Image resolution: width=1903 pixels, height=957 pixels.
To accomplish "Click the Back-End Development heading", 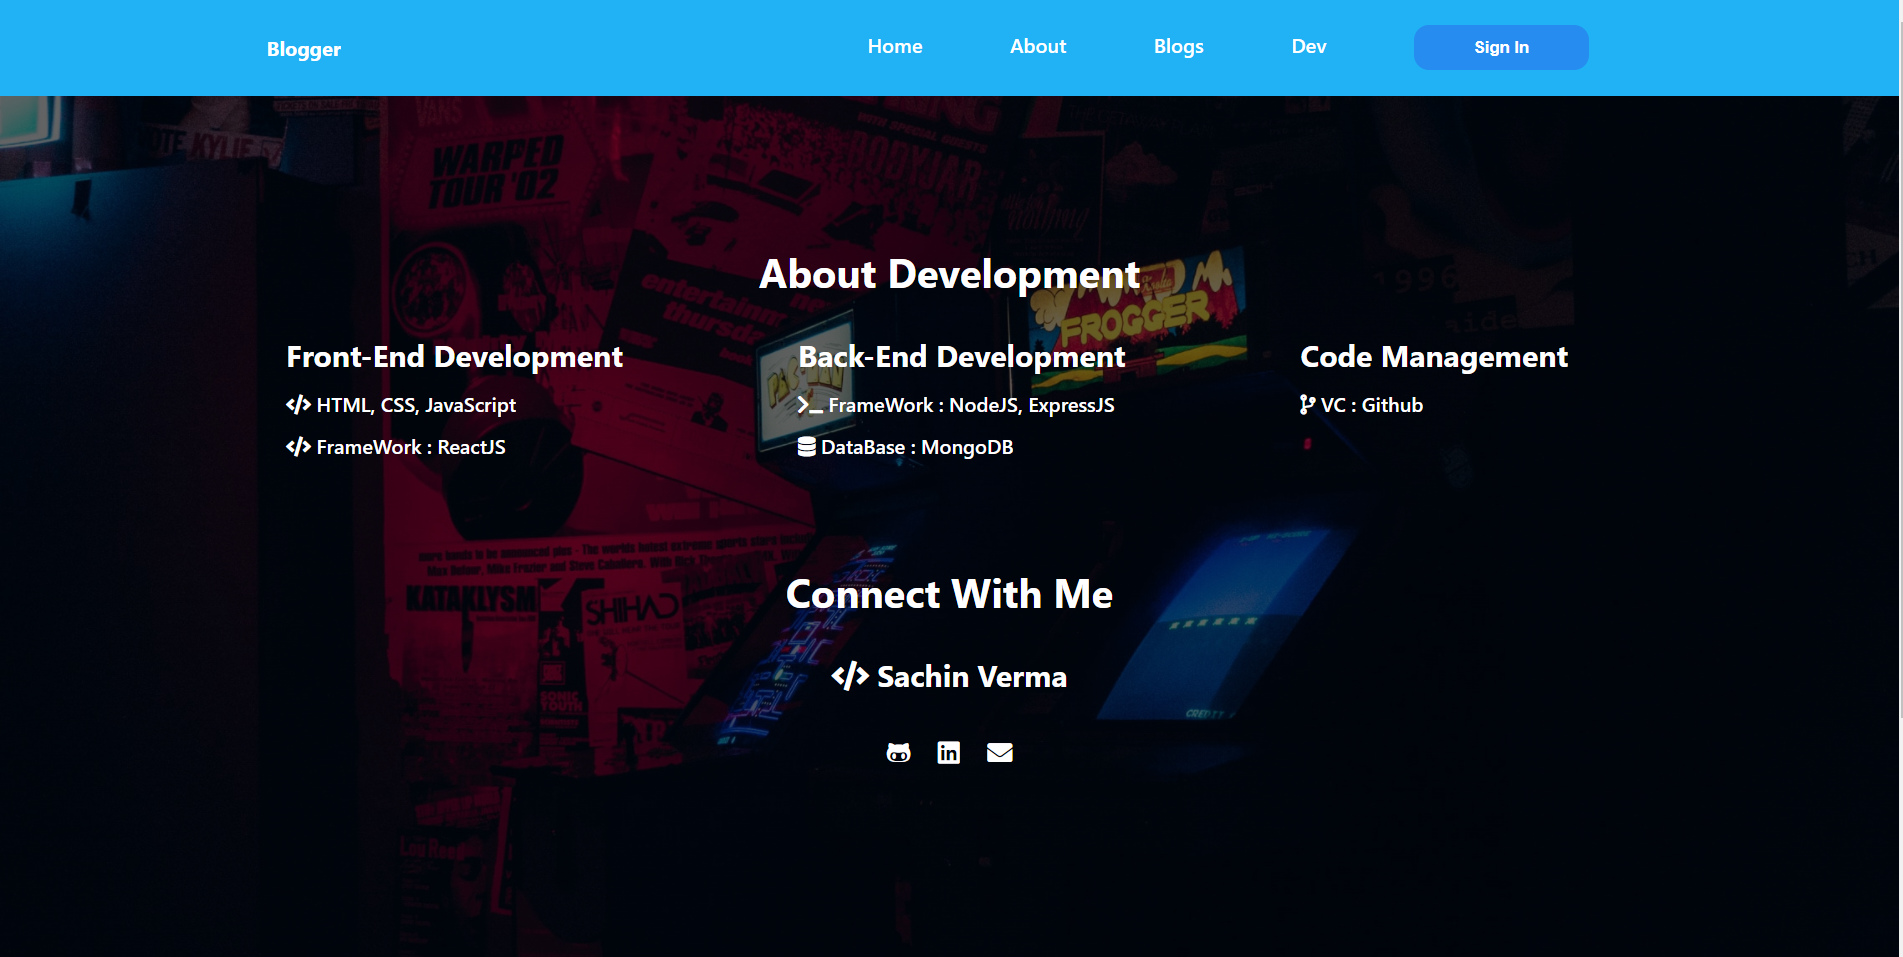I will tap(962, 357).
